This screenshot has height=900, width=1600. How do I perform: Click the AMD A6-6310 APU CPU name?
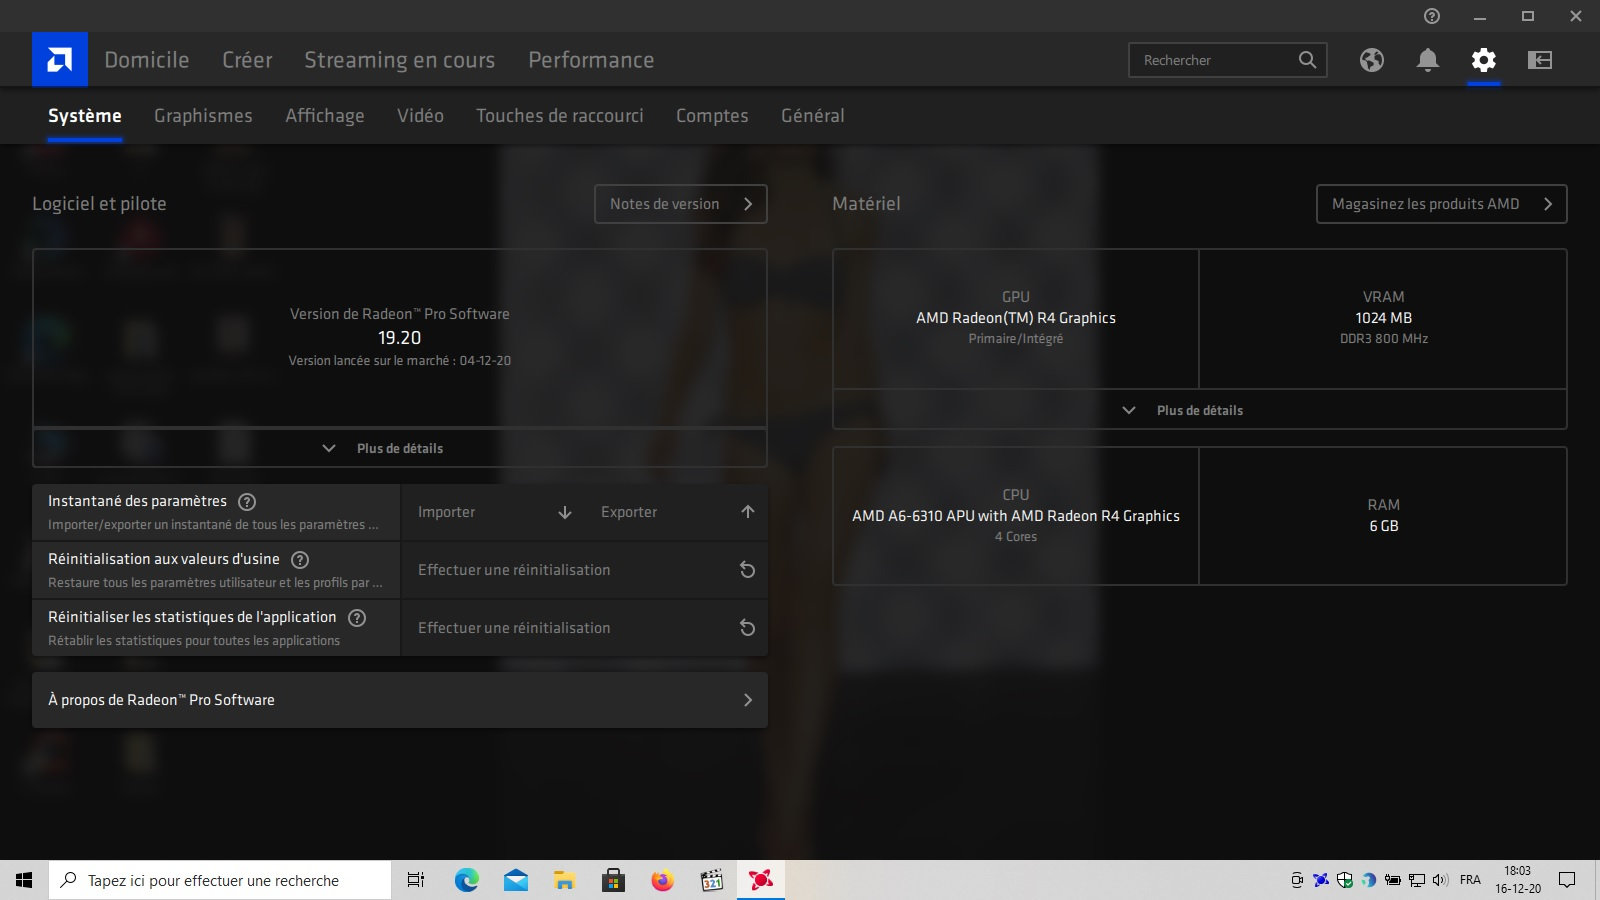1016,516
